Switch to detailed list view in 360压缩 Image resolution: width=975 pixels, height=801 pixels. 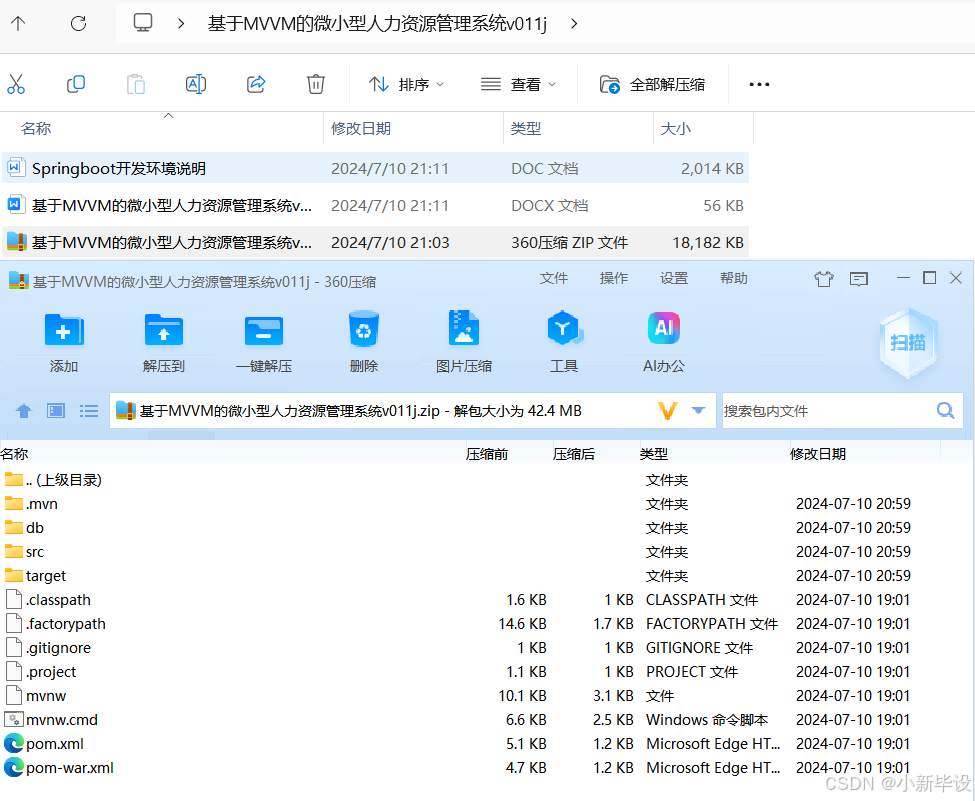88,410
